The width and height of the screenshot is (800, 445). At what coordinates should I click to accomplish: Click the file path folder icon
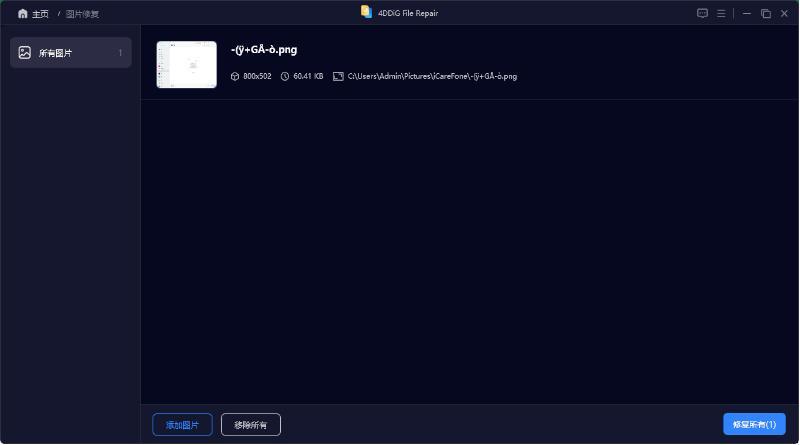pyautogui.click(x=338, y=77)
